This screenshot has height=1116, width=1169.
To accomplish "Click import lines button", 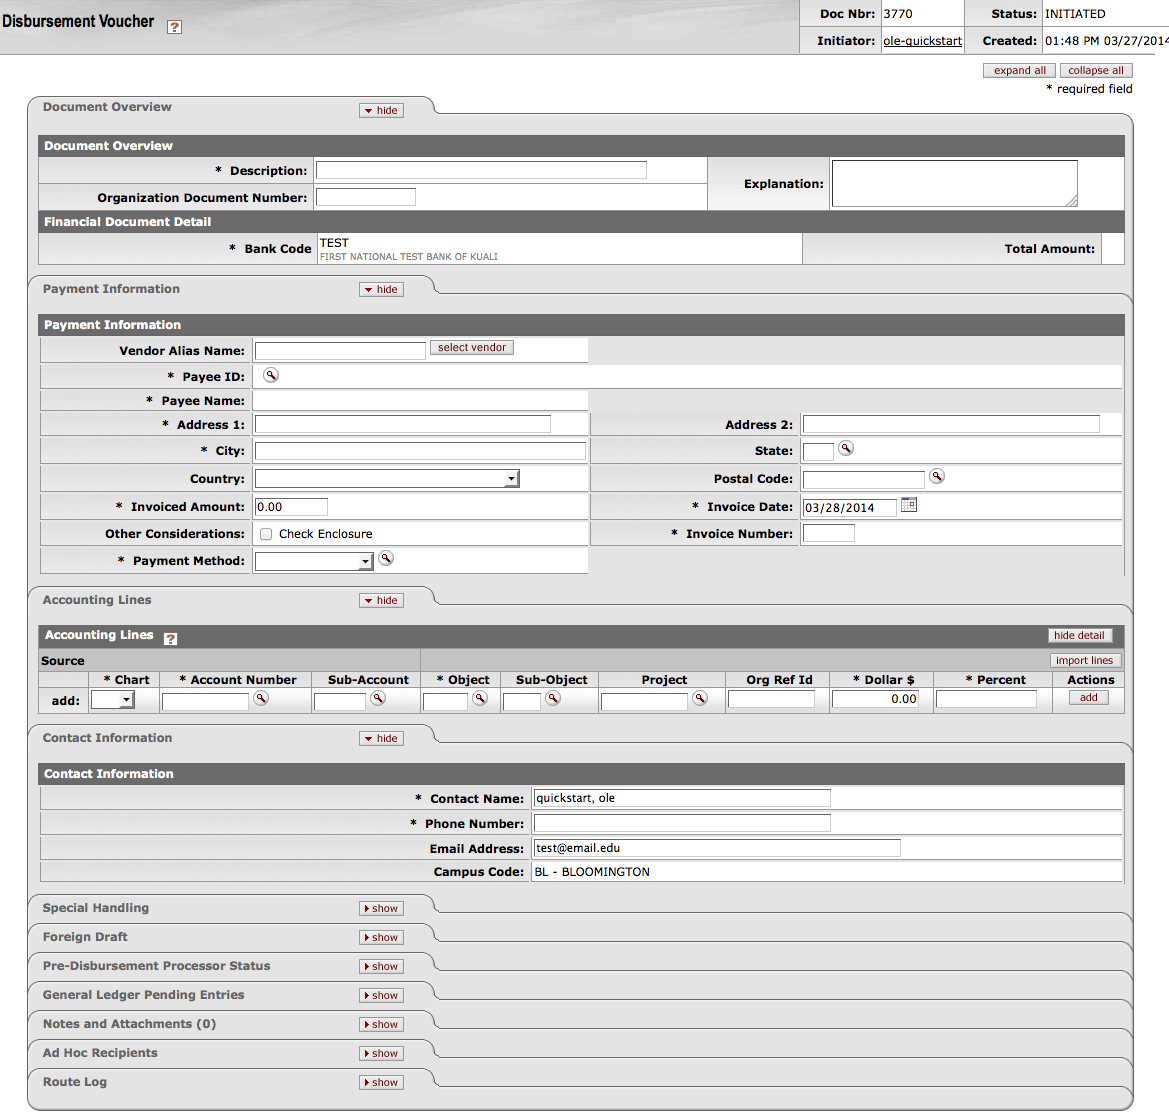I will coord(1085,661).
